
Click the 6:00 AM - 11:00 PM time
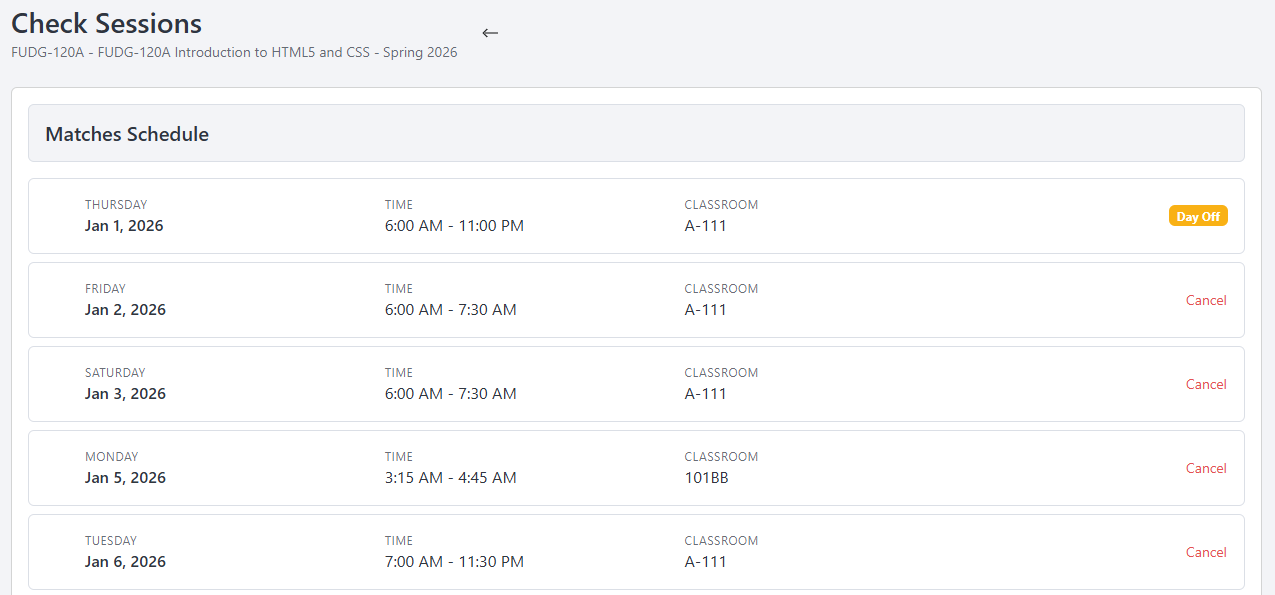pyautogui.click(x=454, y=226)
